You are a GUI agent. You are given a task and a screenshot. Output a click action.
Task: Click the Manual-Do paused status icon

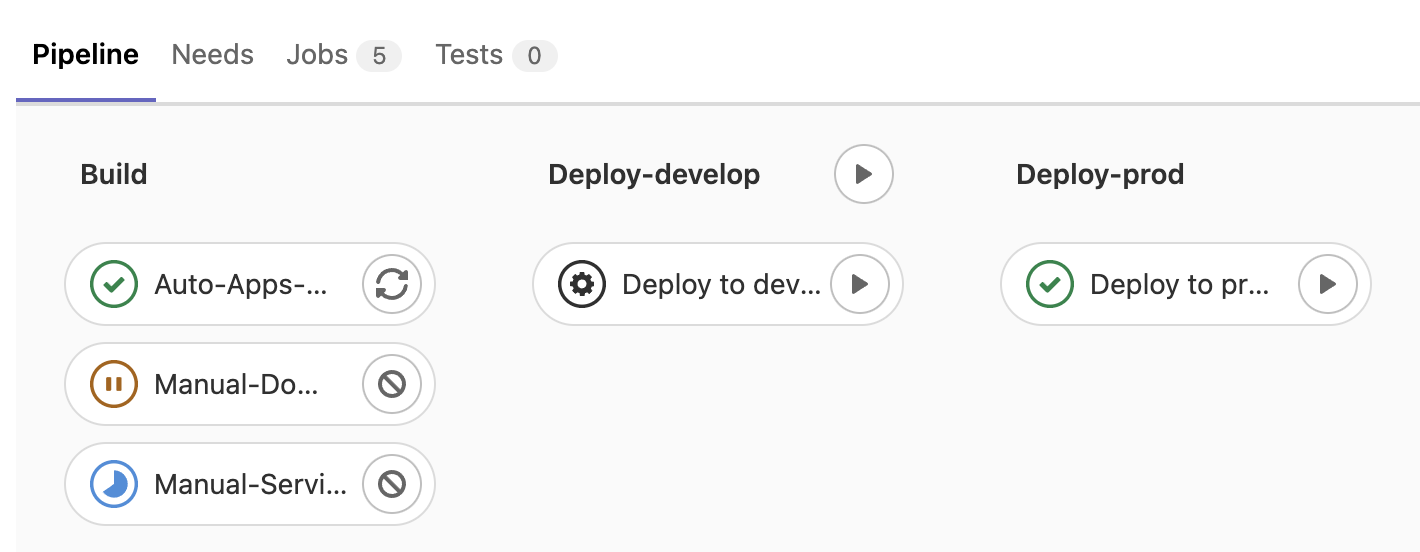pyautogui.click(x=114, y=384)
